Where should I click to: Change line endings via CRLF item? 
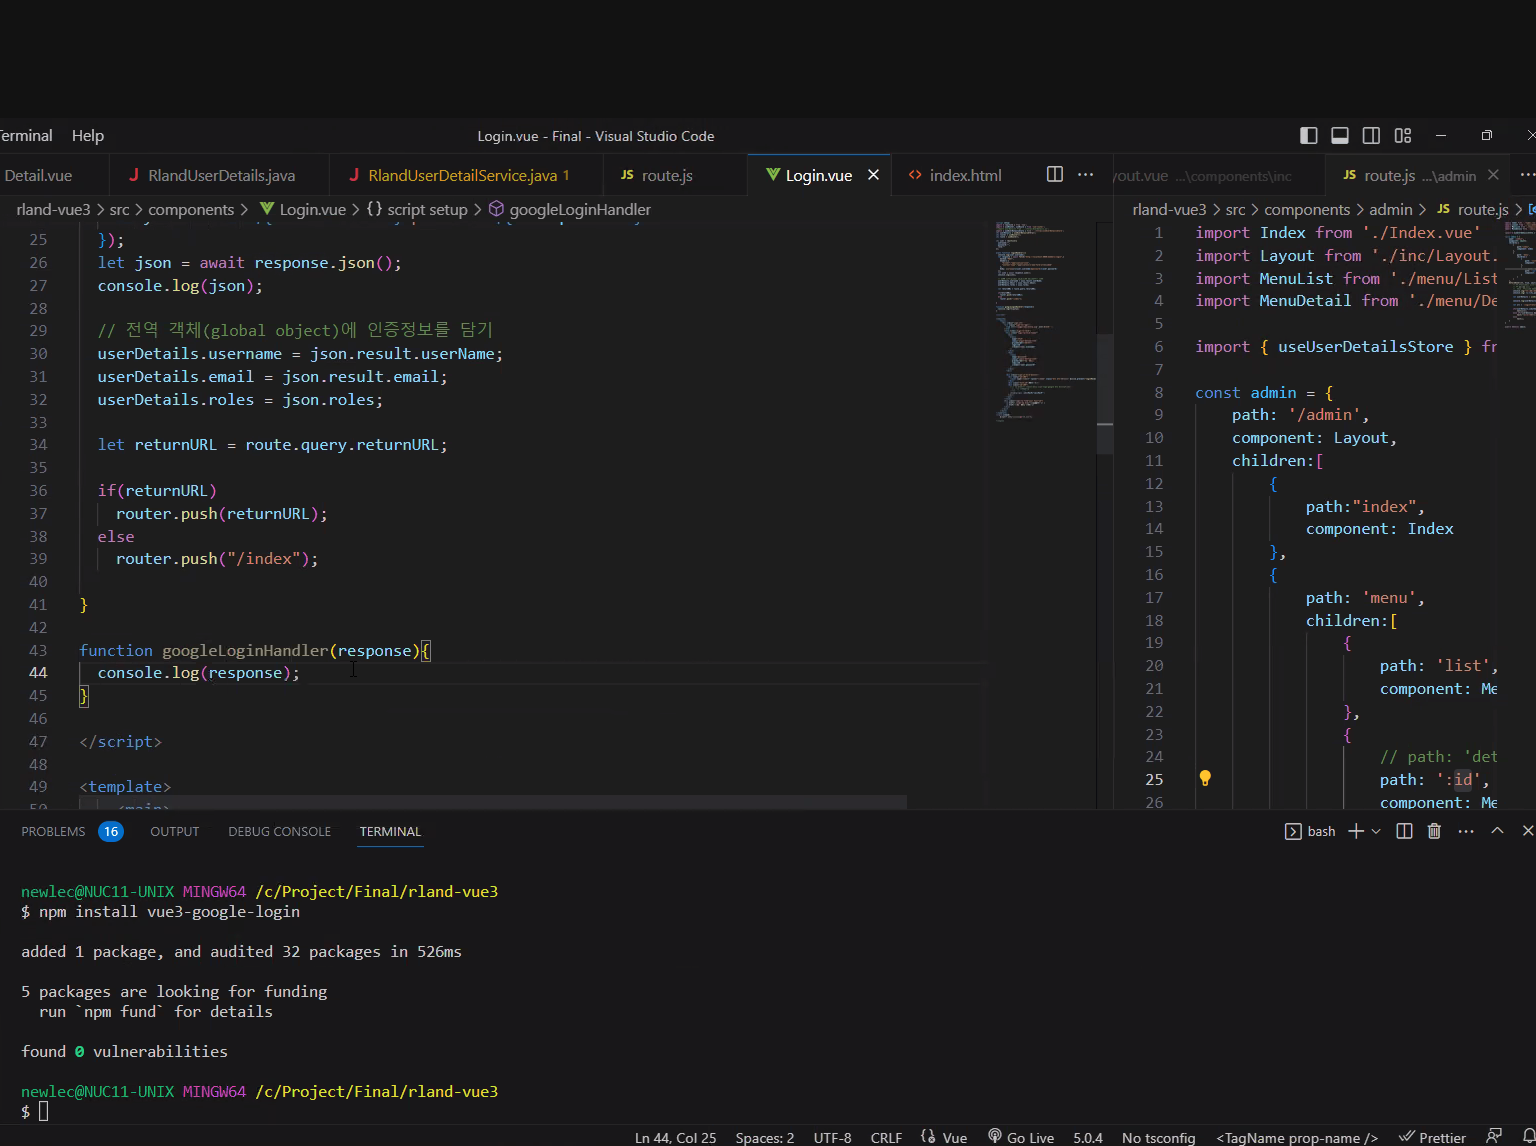pos(886,1138)
